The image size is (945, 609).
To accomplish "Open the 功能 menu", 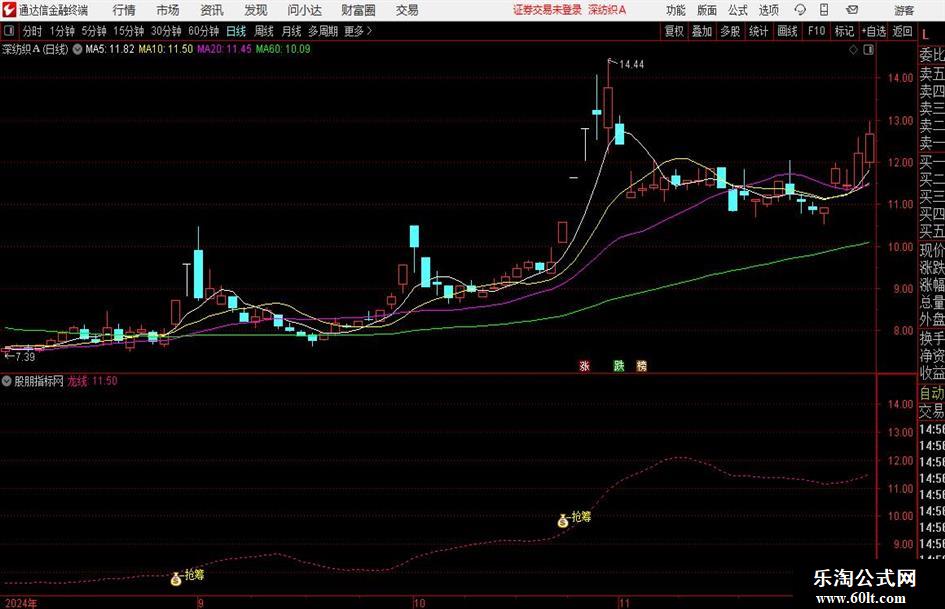I will (x=676, y=10).
